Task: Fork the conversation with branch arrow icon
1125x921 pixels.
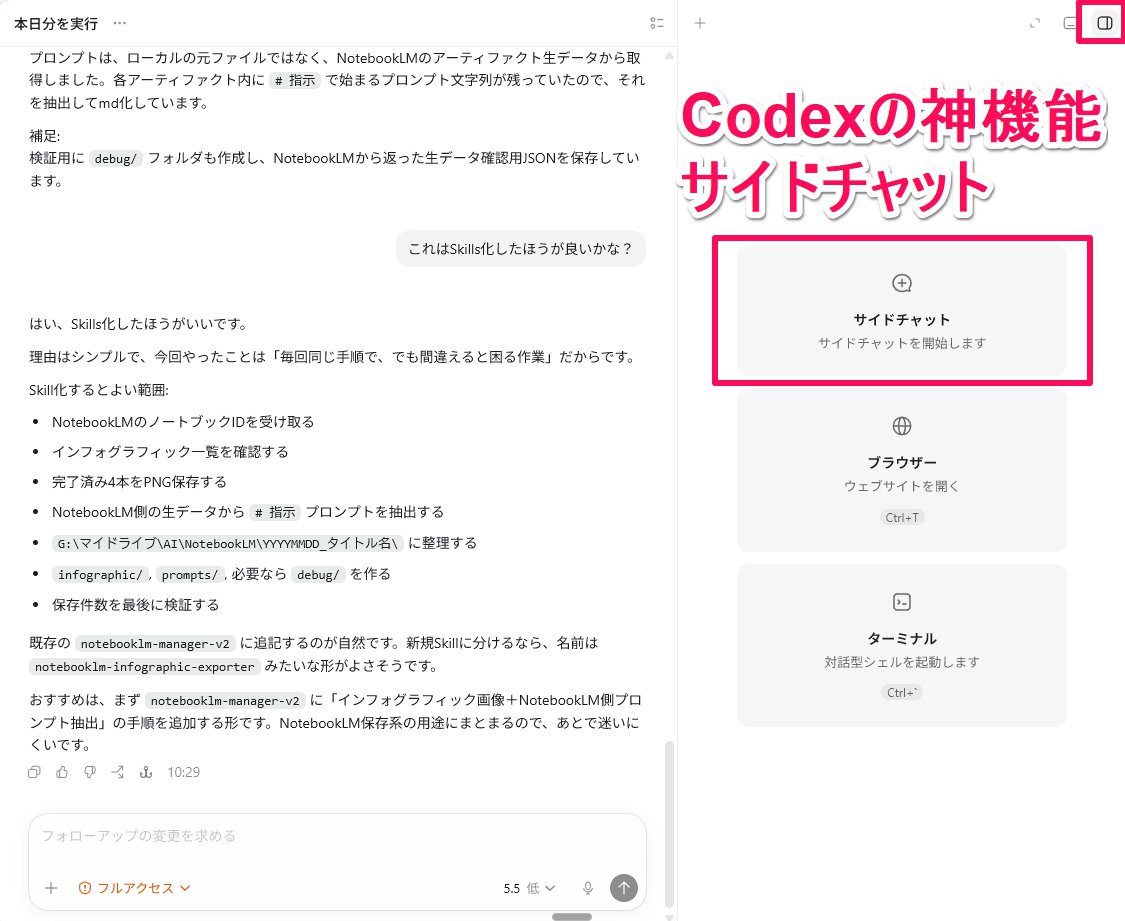Action: 118,773
